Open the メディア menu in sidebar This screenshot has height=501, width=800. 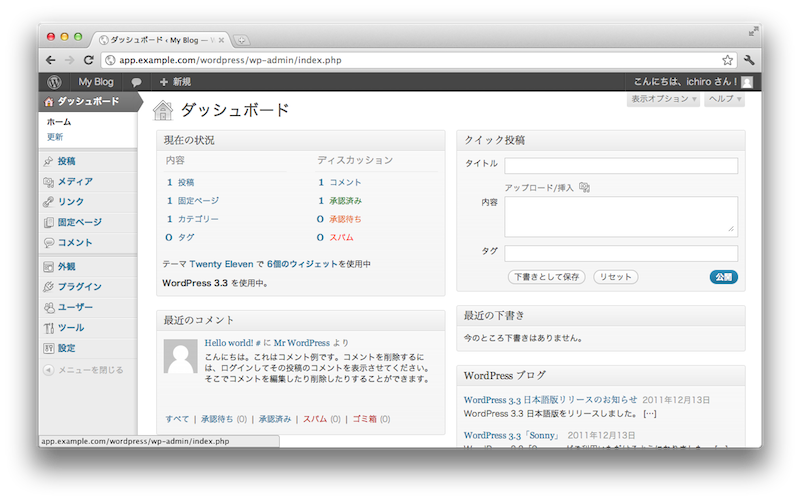(75, 182)
